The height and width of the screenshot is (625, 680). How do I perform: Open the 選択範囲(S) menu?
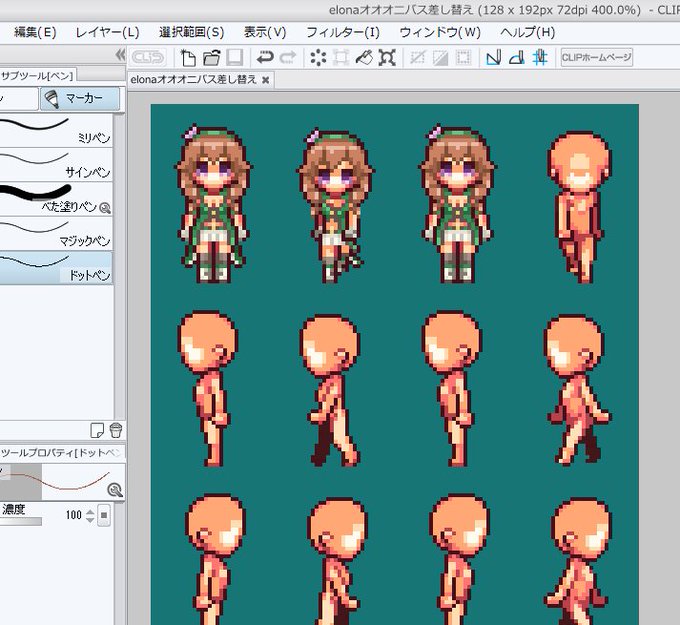[x=191, y=33]
